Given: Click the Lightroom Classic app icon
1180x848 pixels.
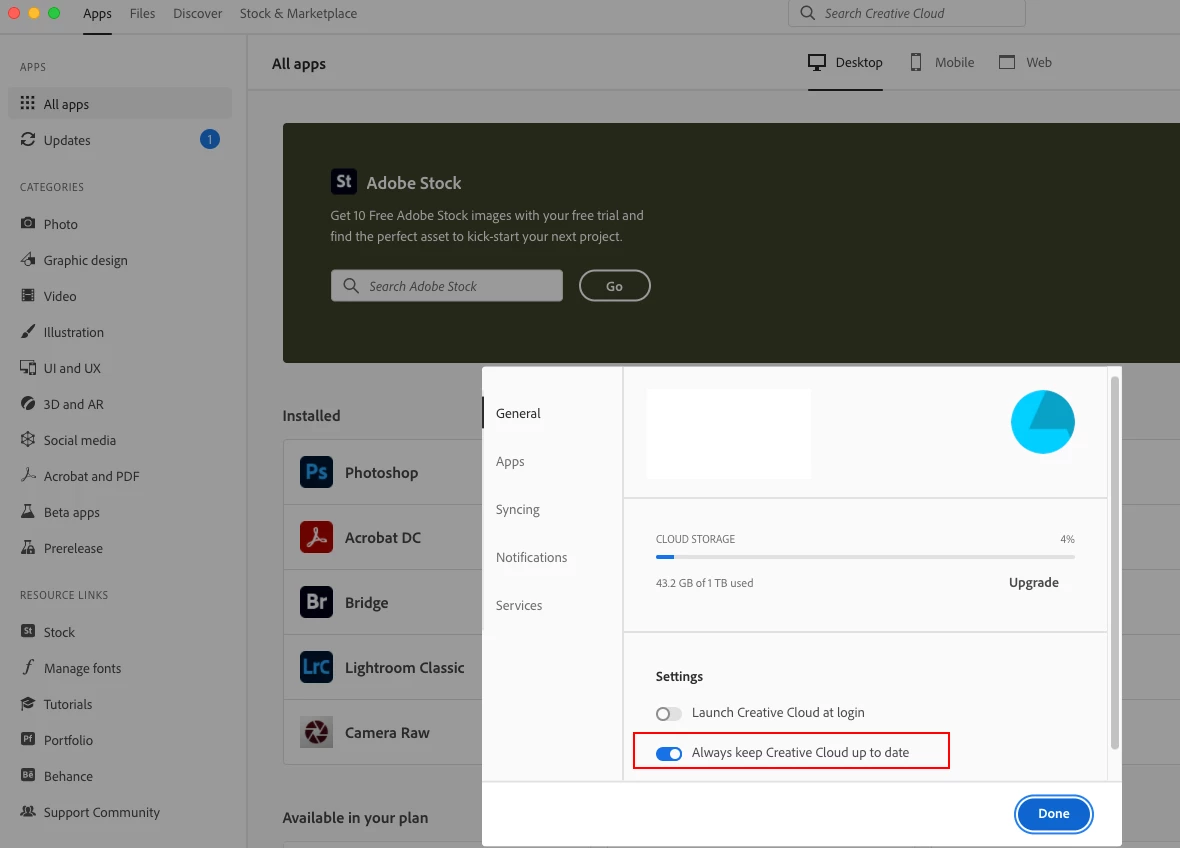Looking at the screenshot, I should [316, 667].
